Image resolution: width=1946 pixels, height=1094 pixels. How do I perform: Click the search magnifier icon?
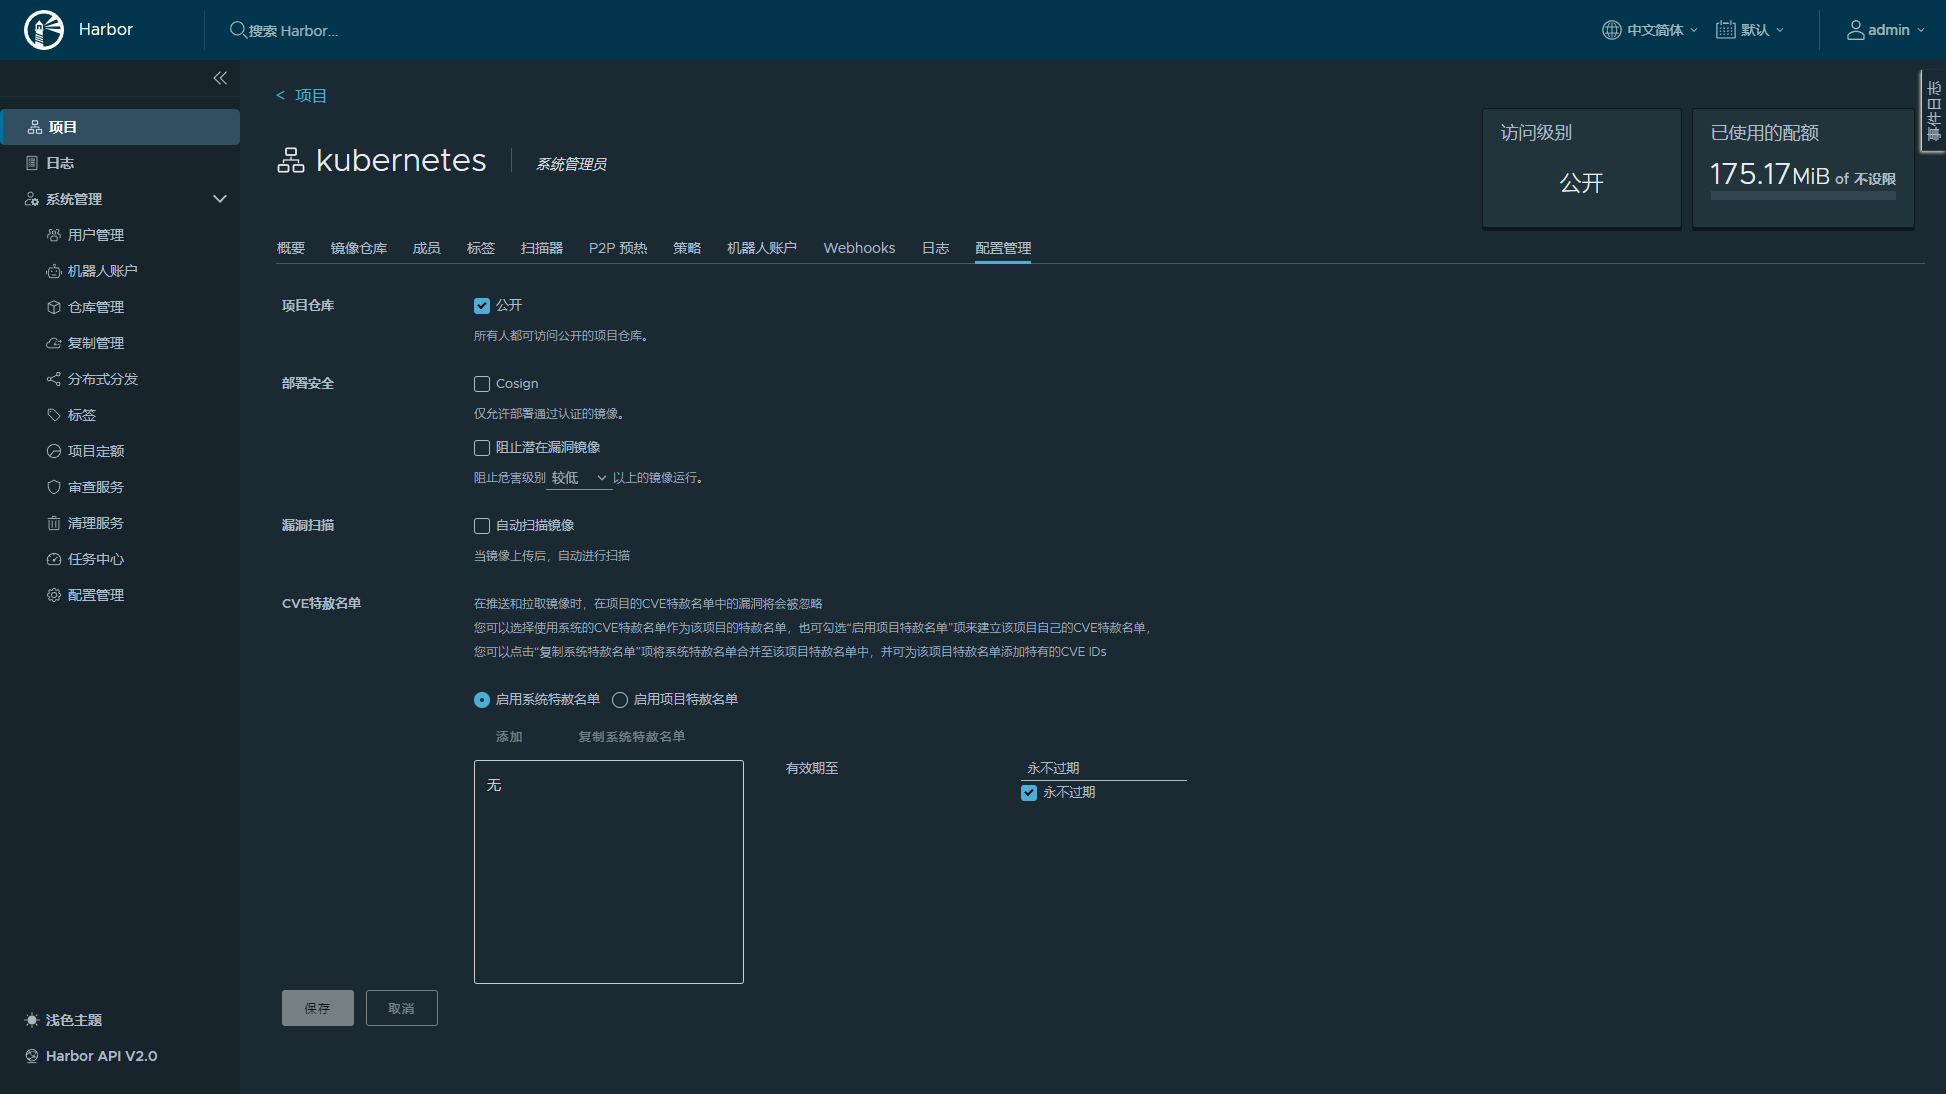[x=238, y=30]
